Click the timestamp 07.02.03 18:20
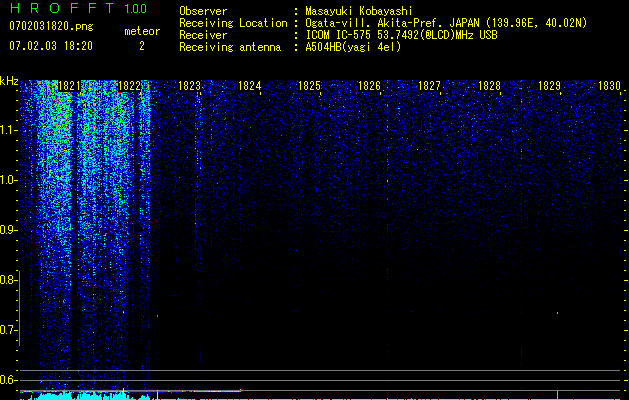629x400 pixels. pyautogui.click(x=51, y=46)
